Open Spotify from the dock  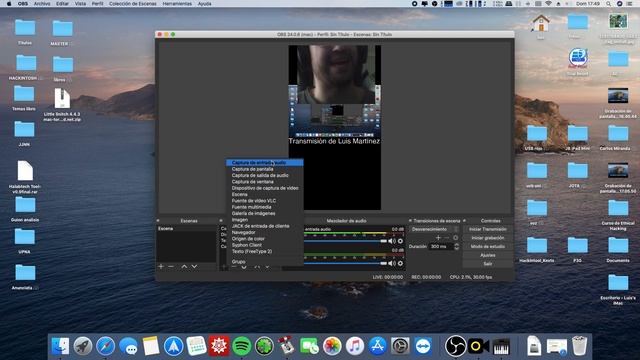[x=242, y=346]
